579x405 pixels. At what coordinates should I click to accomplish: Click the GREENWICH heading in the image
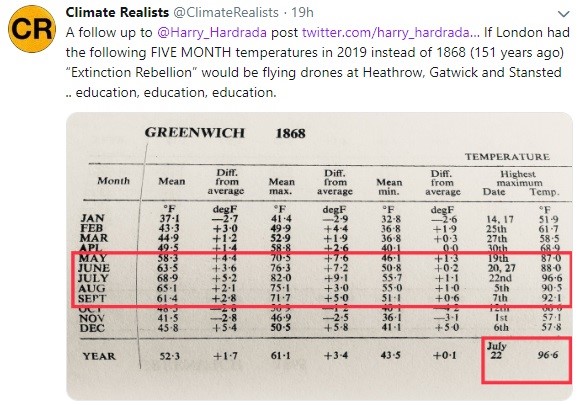click(195, 133)
